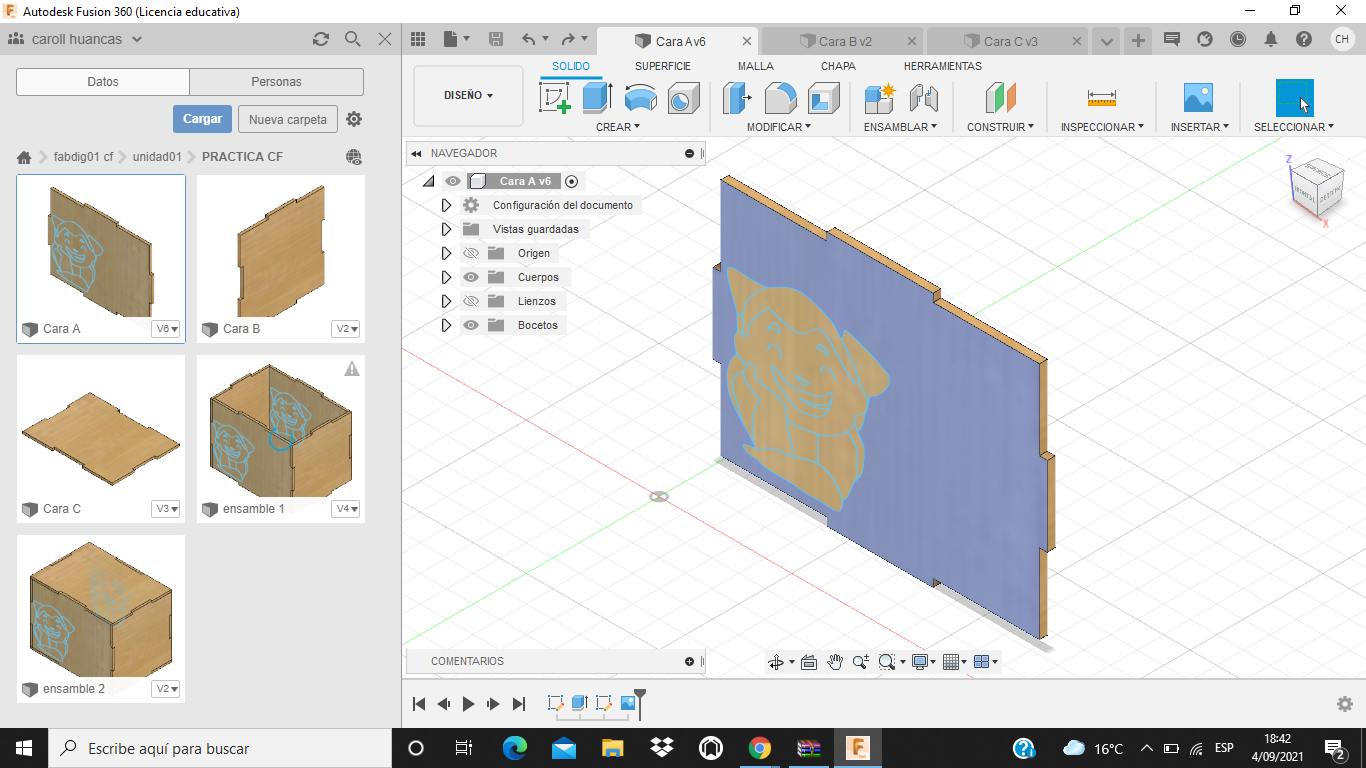Image resolution: width=1366 pixels, height=768 pixels.
Task: Search in the data panel
Action: coord(352,39)
